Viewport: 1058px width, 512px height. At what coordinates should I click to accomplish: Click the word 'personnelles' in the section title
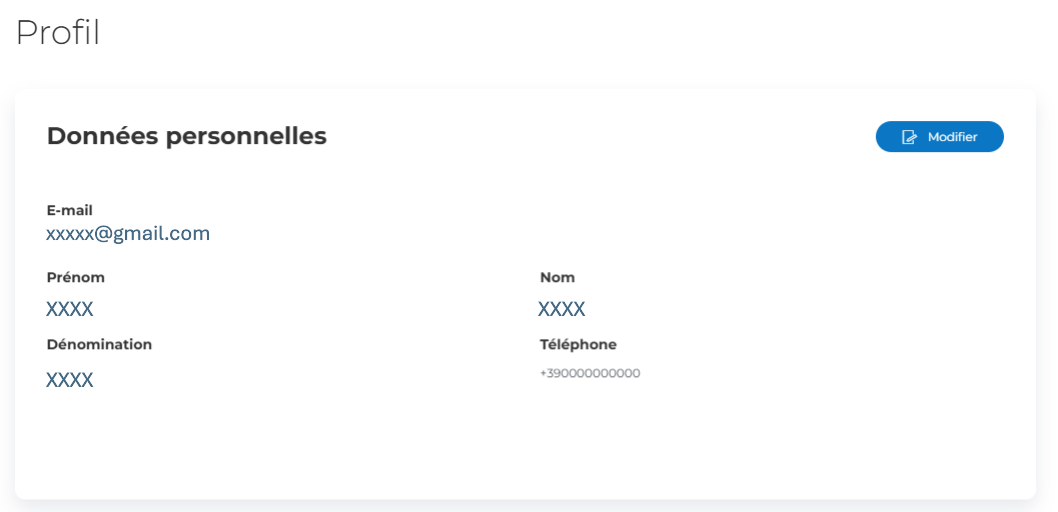click(x=246, y=137)
